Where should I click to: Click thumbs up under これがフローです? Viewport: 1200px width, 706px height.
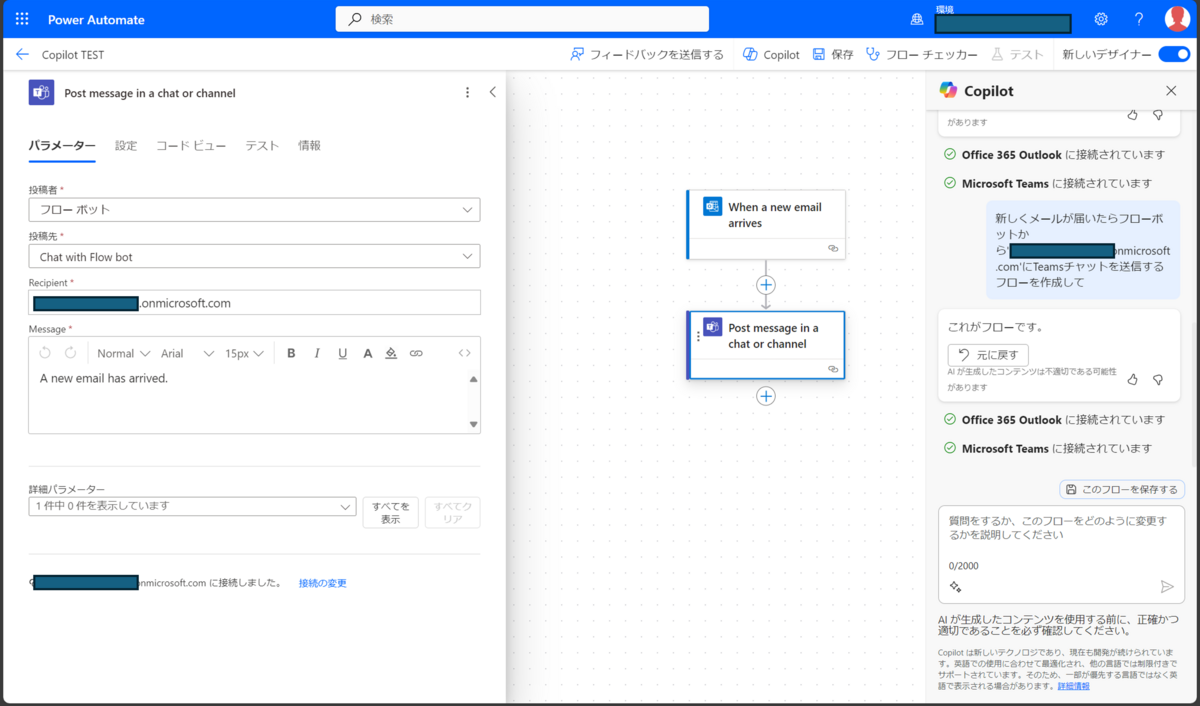tap(1133, 380)
